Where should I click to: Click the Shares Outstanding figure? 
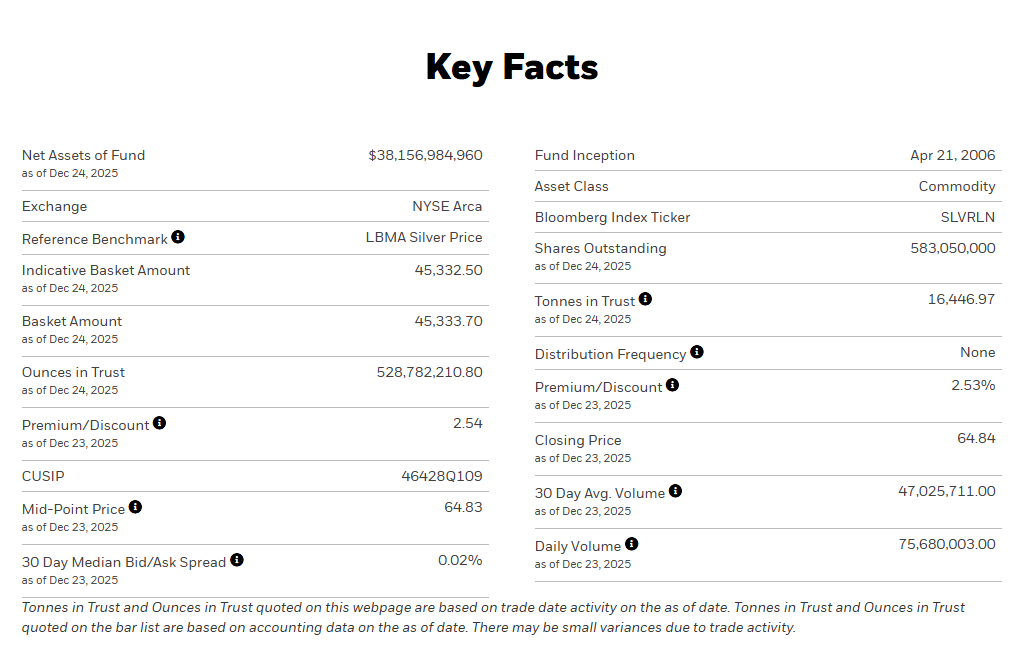[x=953, y=248]
